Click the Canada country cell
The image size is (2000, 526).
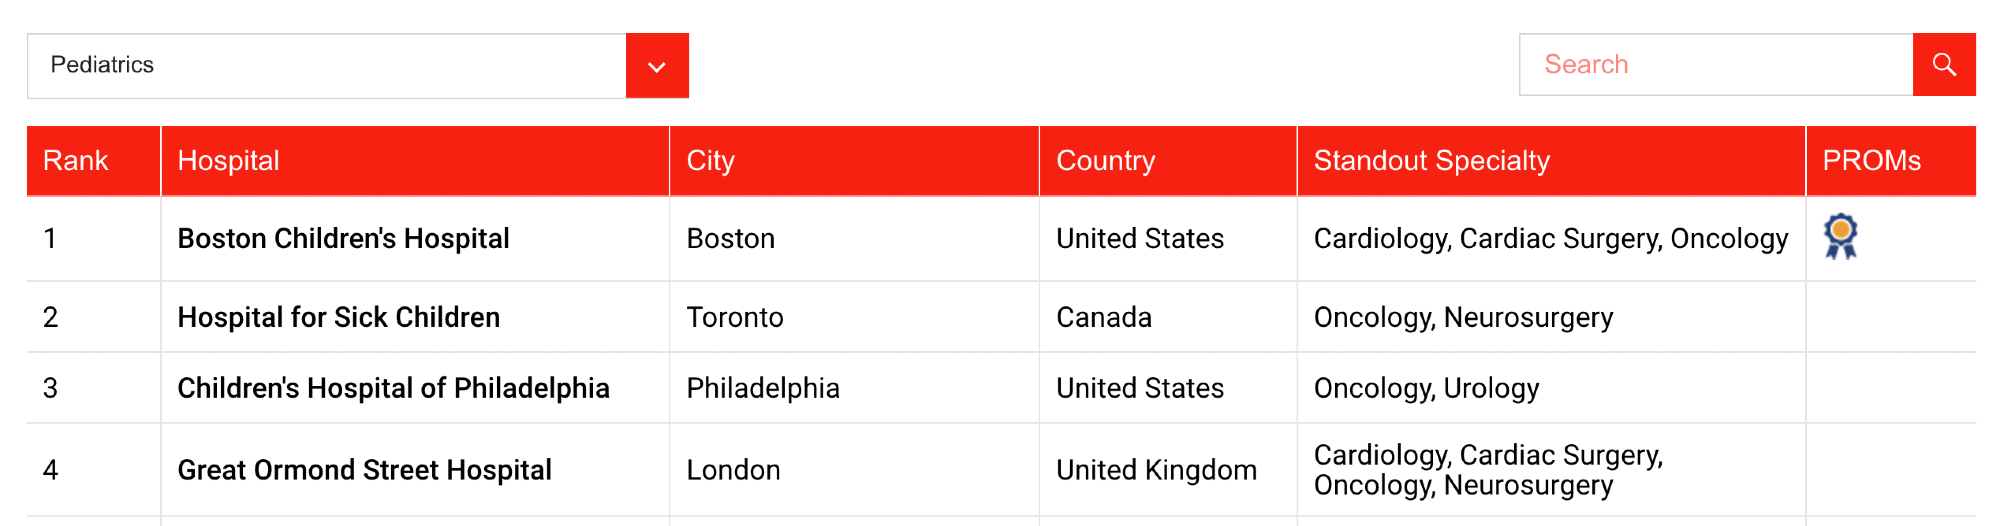point(1104,318)
